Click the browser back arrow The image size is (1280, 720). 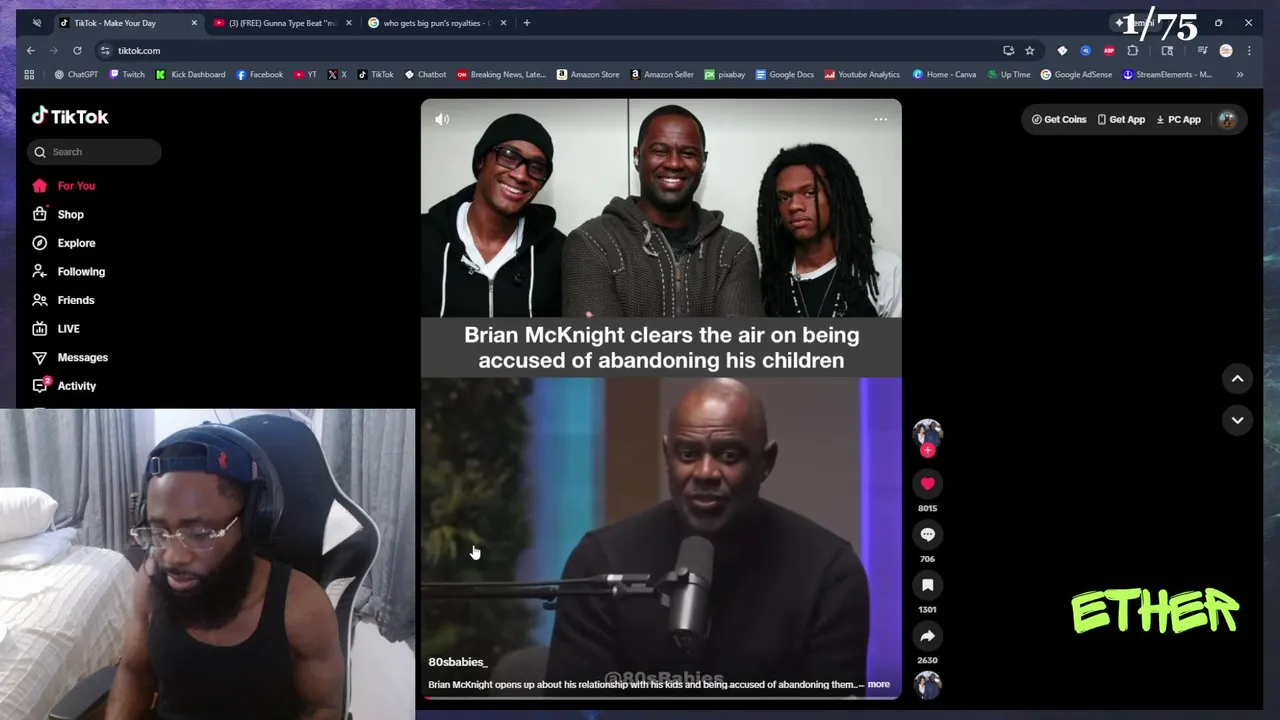tap(30, 51)
